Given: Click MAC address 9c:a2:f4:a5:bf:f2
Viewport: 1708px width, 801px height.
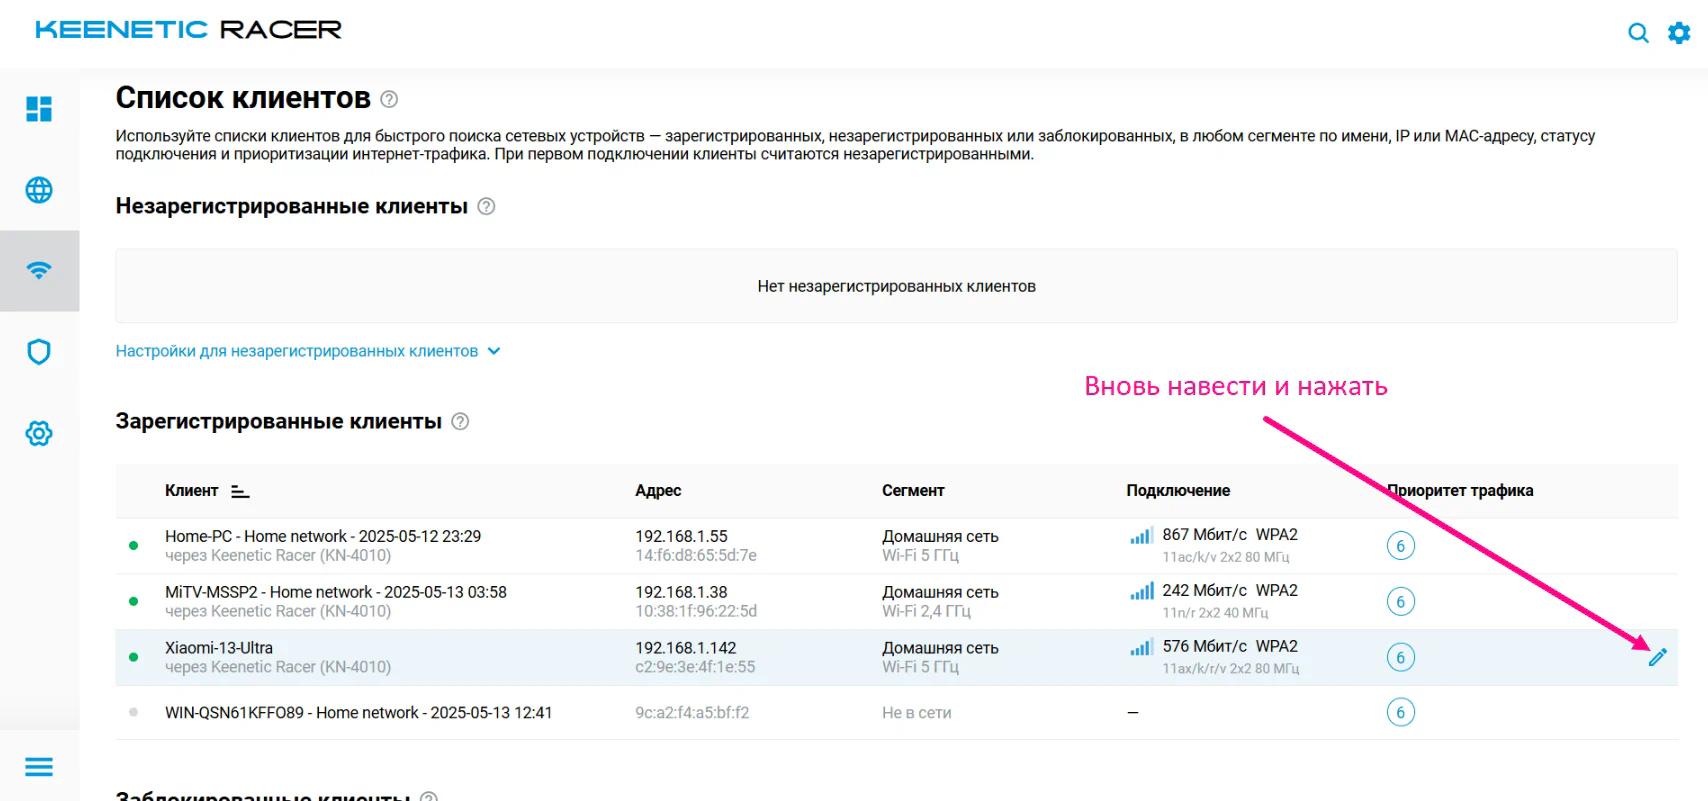Looking at the screenshot, I should pyautogui.click(x=692, y=713).
